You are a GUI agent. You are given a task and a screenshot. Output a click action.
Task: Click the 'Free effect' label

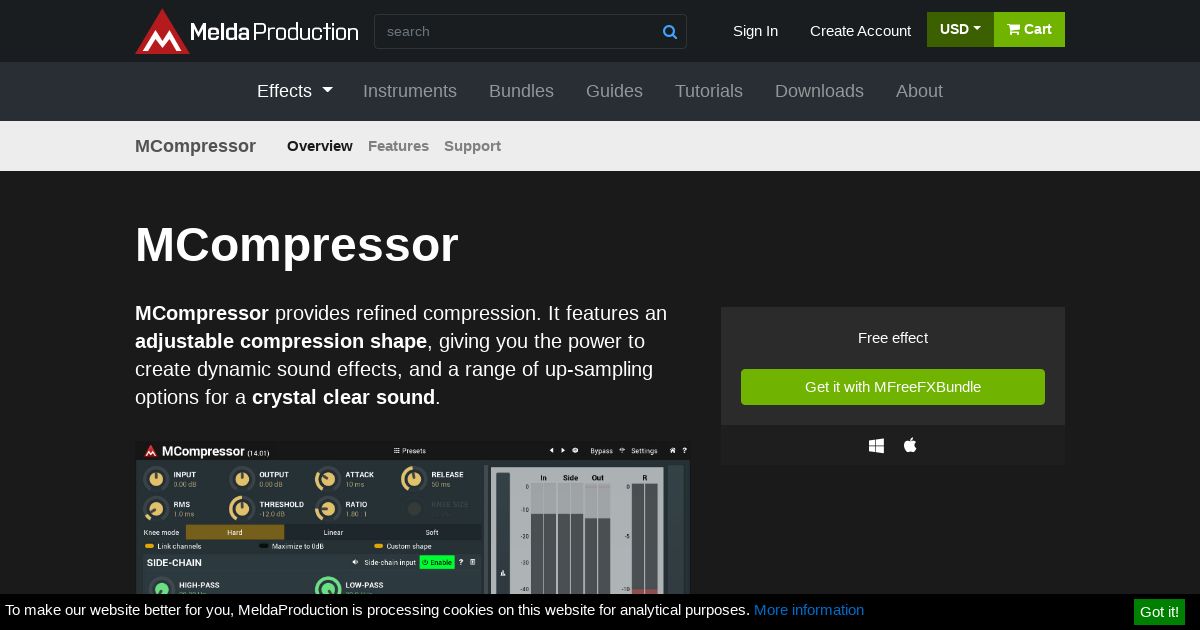893,338
